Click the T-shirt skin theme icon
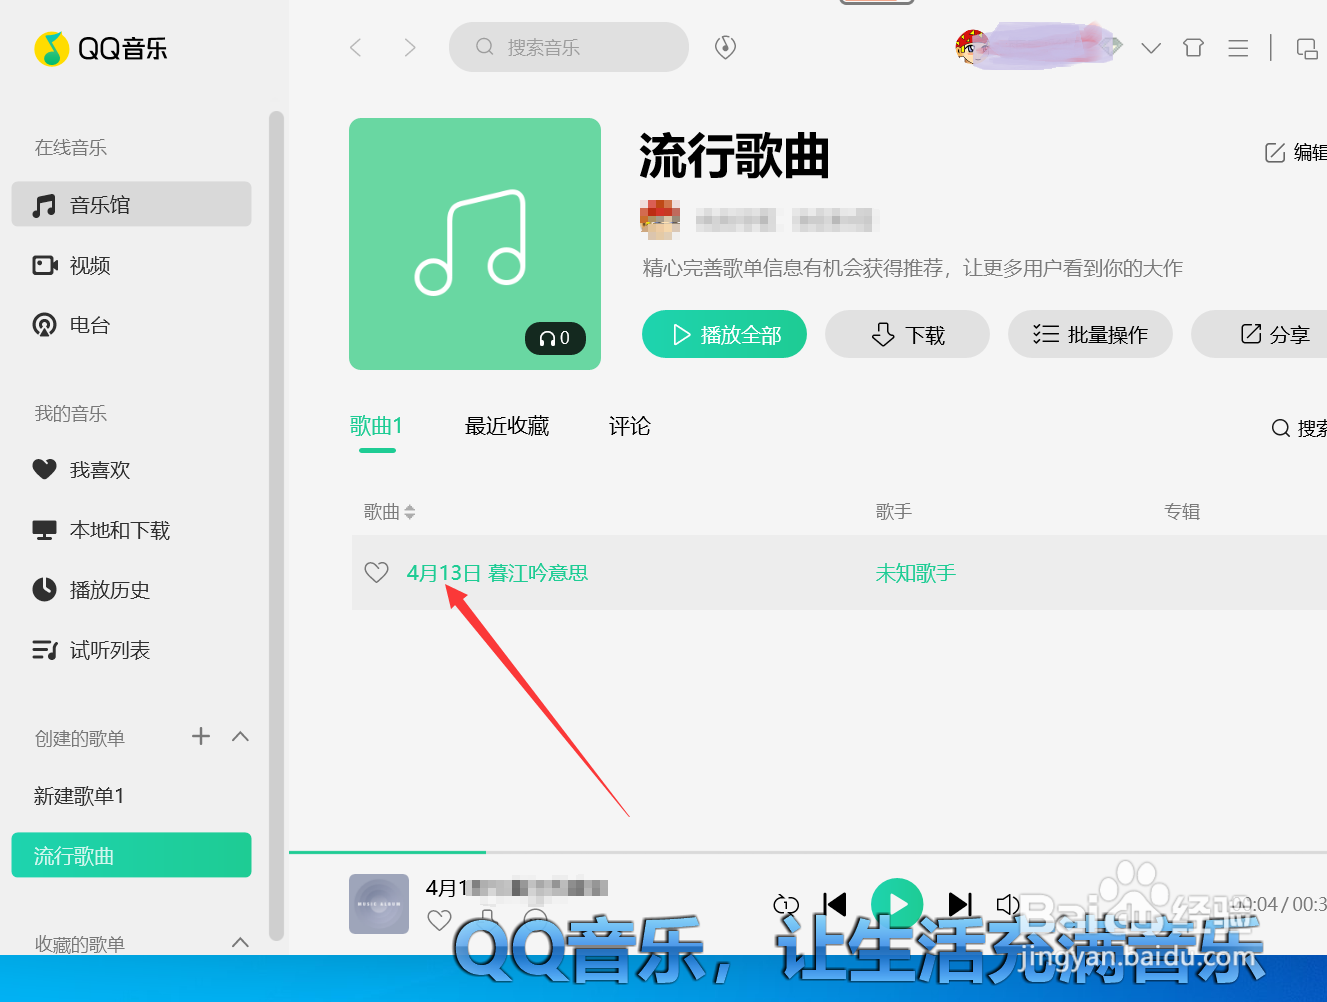1327x1002 pixels. (1192, 47)
